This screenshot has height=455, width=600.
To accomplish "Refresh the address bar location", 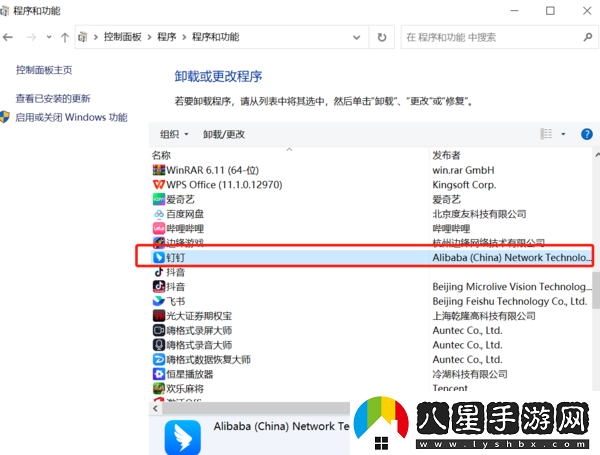I will click(x=382, y=37).
